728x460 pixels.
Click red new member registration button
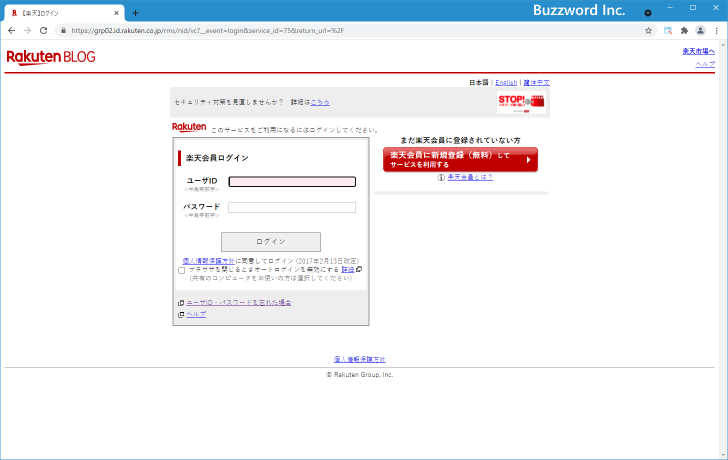[x=460, y=160]
